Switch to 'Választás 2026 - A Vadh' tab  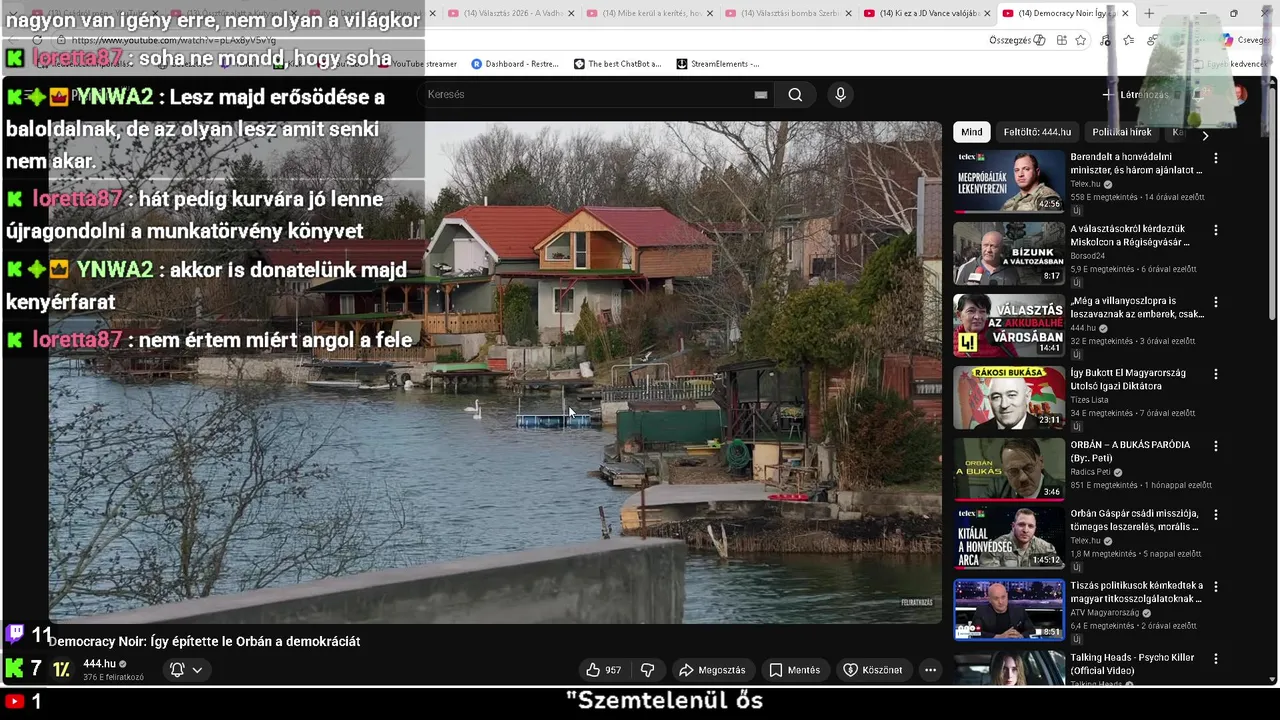[511, 13]
